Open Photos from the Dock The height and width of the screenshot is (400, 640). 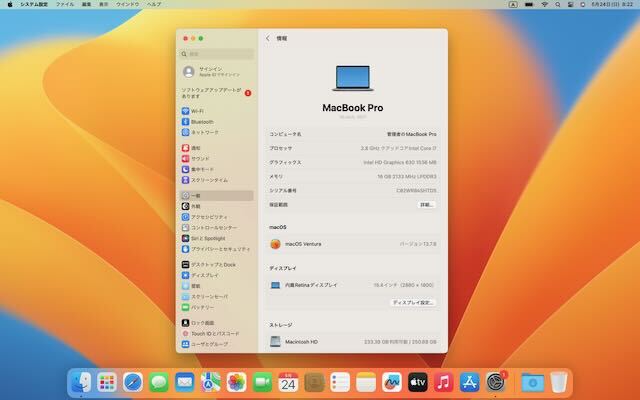point(237,382)
